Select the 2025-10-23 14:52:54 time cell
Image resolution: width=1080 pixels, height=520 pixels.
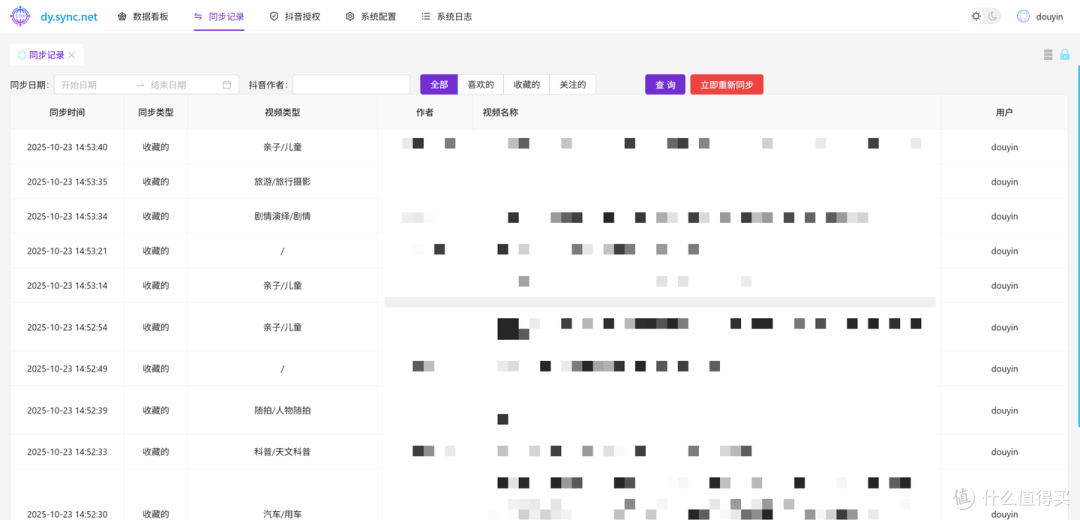[x=67, y=327]
